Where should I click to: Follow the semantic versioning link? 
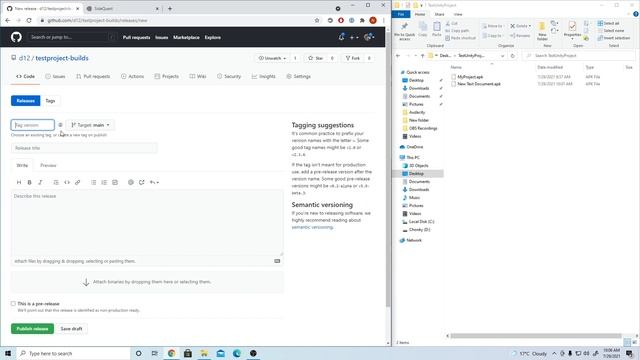click(312, 227)
